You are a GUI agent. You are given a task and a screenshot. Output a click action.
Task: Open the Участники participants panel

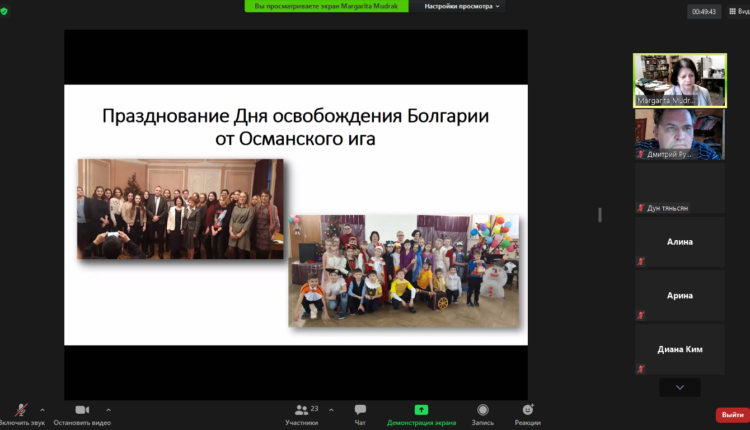pos(302,414)
